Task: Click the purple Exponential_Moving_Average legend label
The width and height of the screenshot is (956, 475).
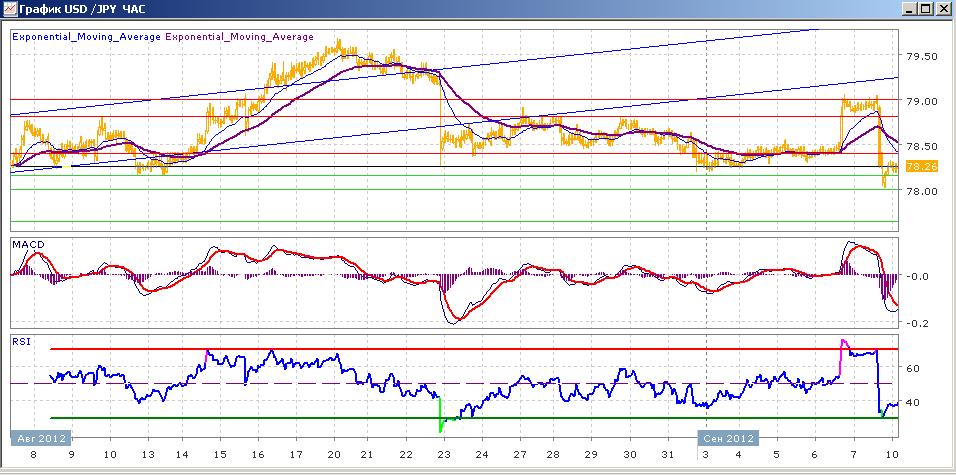Action: (240, 37)
